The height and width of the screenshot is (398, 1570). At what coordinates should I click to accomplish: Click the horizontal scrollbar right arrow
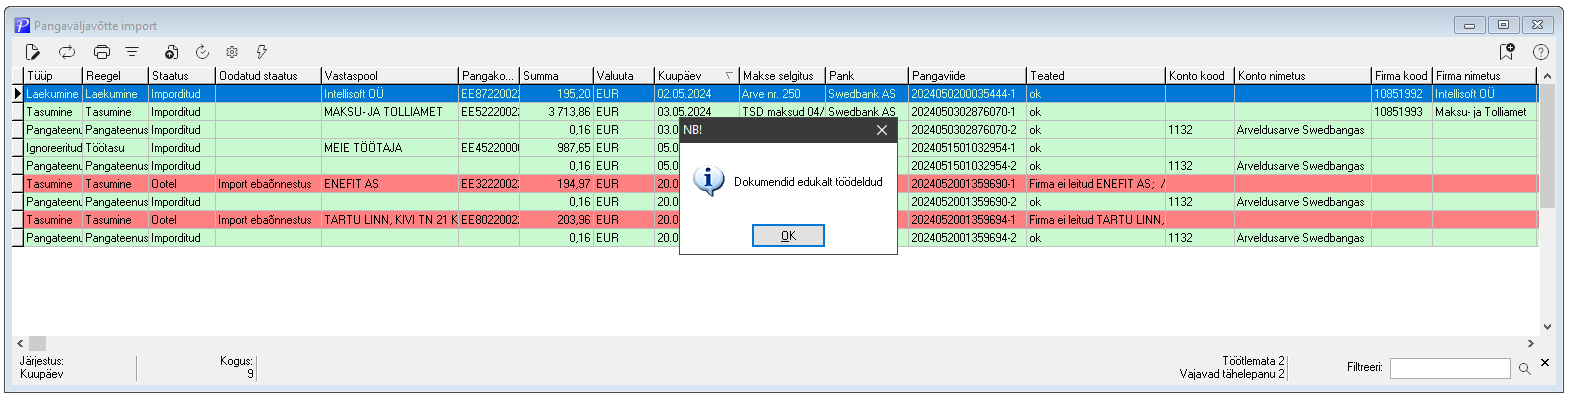click(x=1530, y=343)
